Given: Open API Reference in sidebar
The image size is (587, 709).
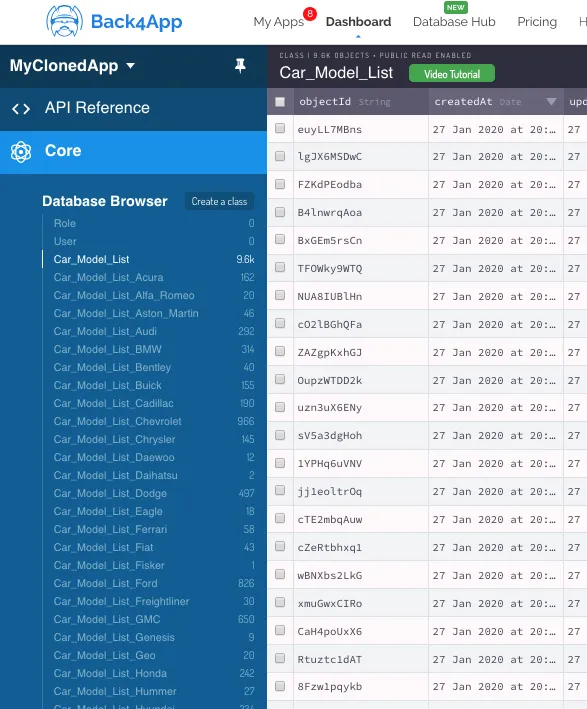Looking at the screenshot, I should coord(133,109).
